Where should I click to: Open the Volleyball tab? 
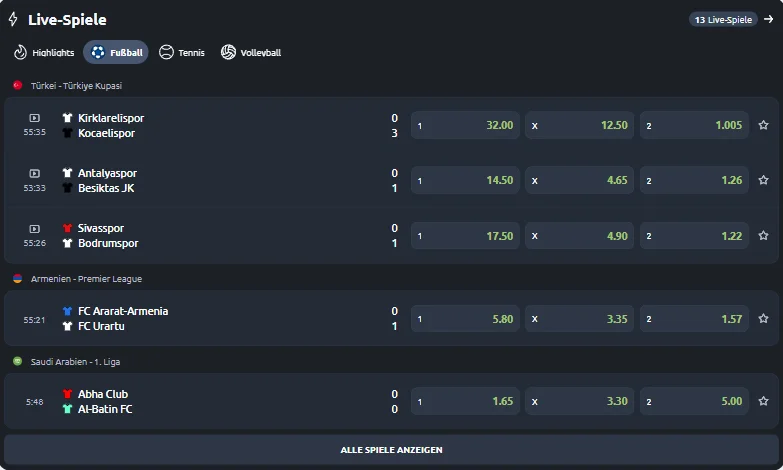[251, 52]
